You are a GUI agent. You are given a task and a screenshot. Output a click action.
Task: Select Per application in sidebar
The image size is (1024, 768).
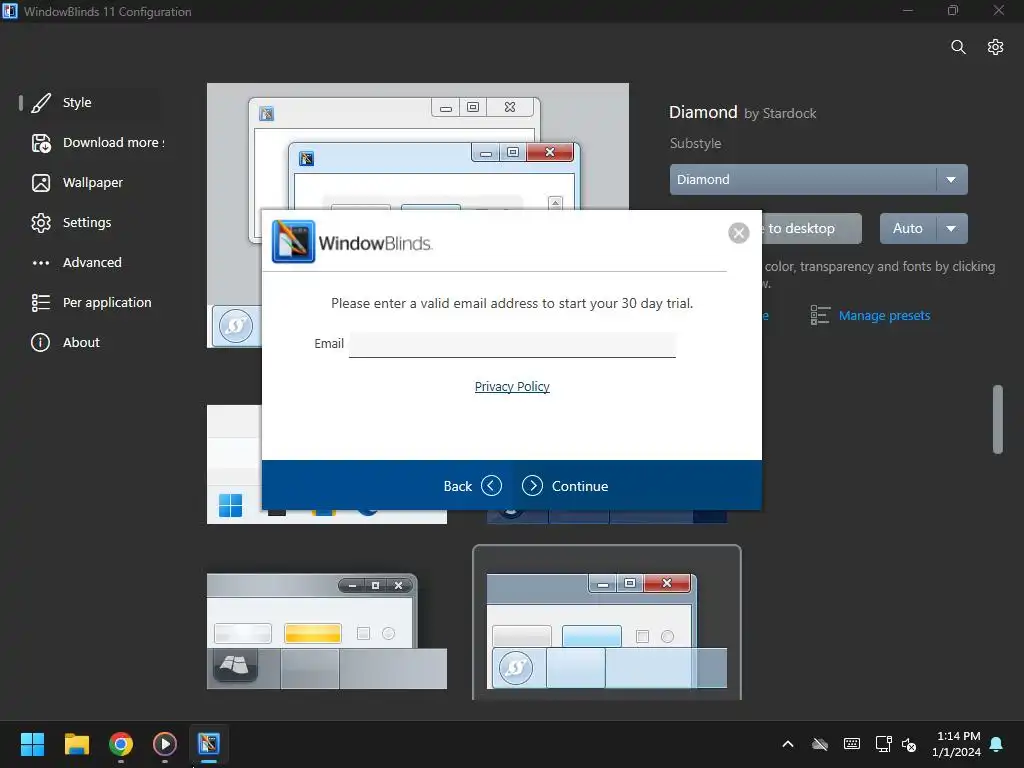click(107, 302)
